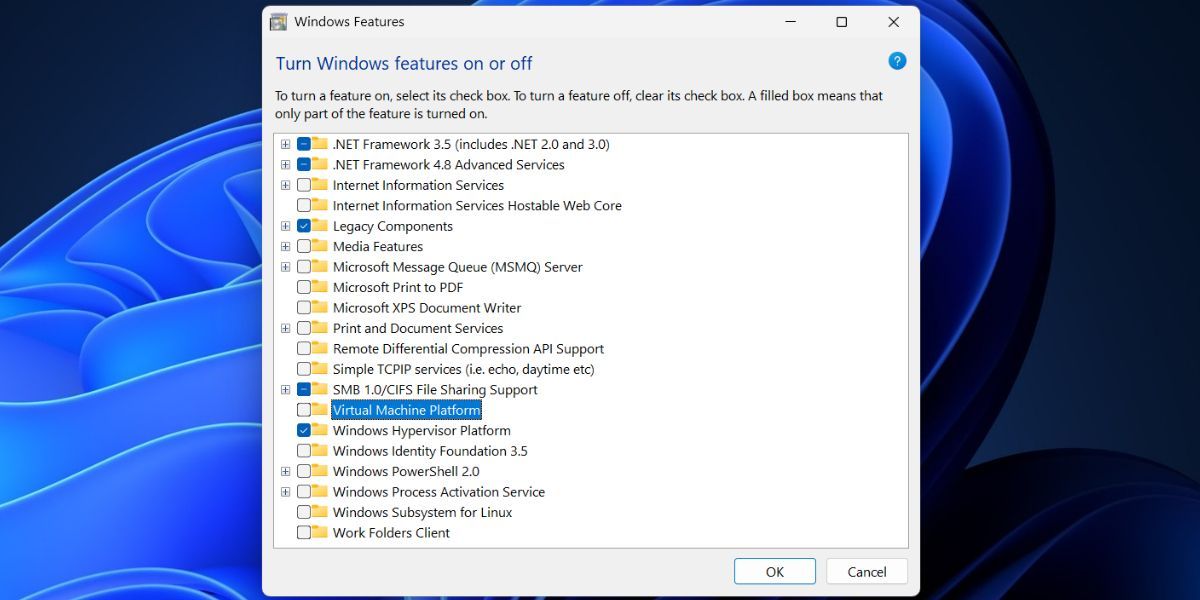Image resolution: width=1200 pixels, height=600 pixels.
Task: Enable the Virtual Machine Platform checkbox
Action: click(x=304, y=410)
